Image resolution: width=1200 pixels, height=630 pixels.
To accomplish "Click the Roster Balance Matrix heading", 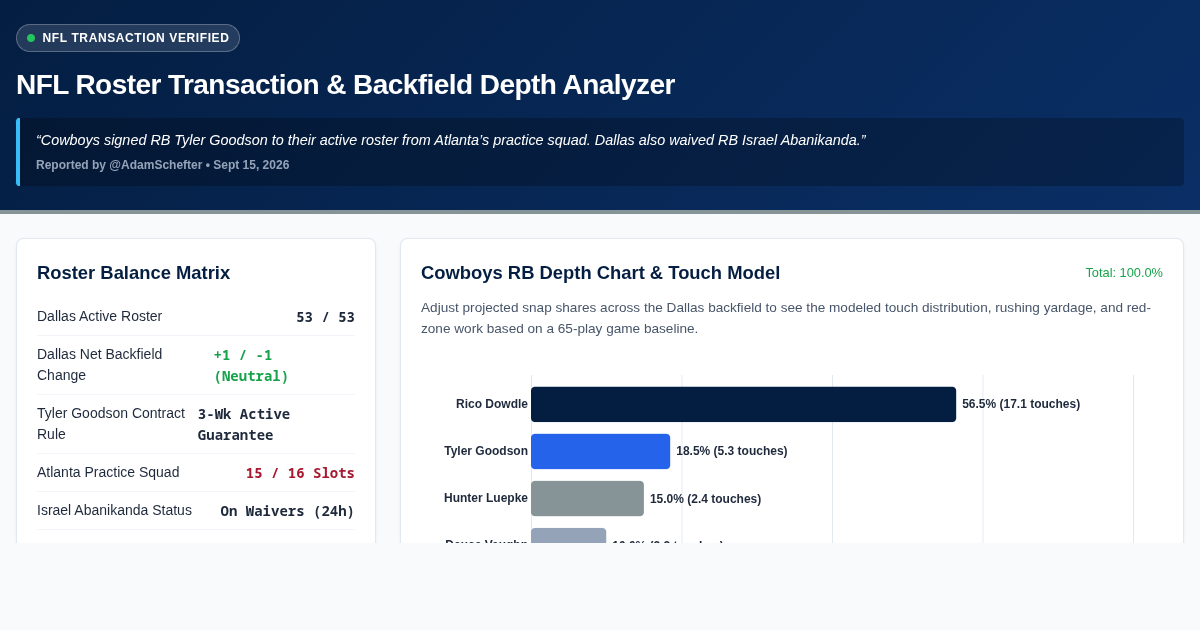I will pos(133,273).
